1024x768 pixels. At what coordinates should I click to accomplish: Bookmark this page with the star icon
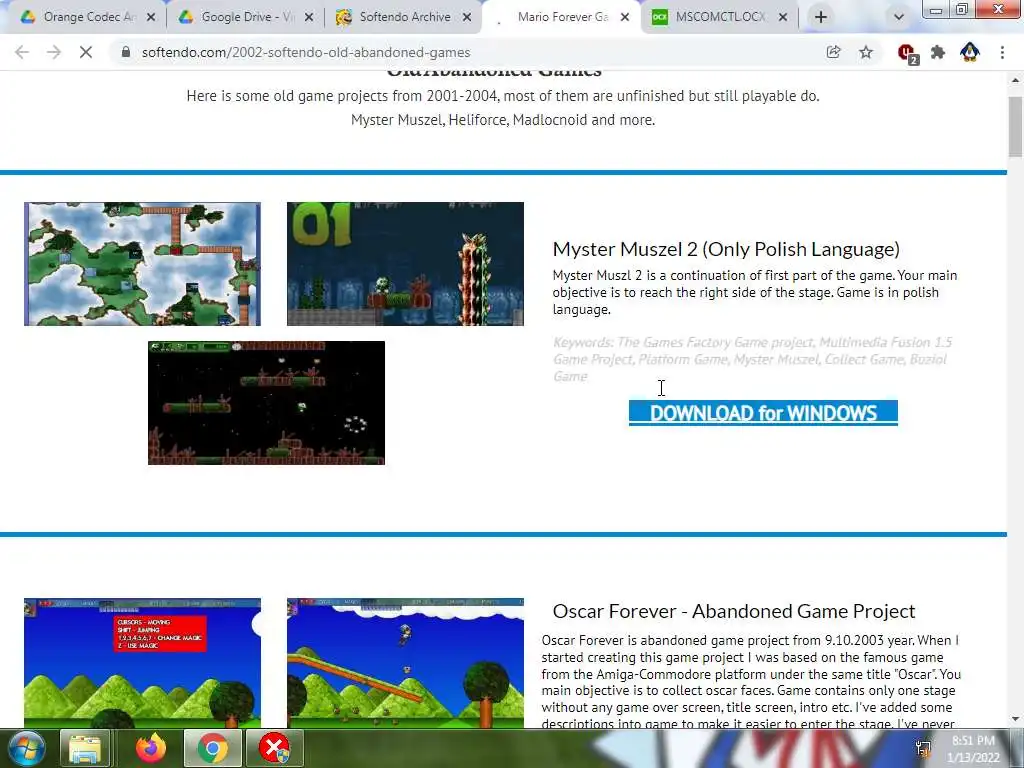(866, 52)
